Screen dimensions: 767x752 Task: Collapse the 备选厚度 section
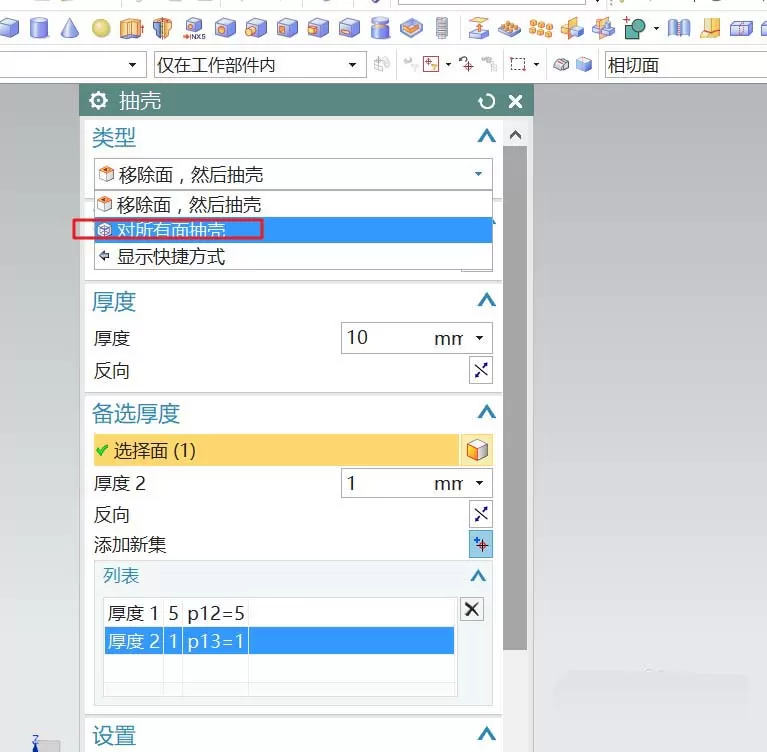tap(486, 411)
